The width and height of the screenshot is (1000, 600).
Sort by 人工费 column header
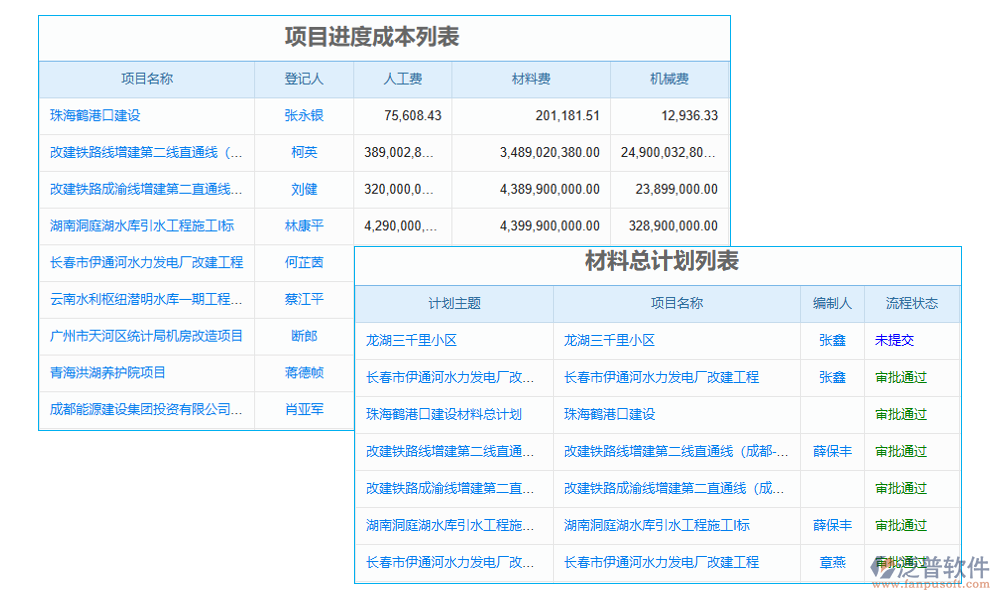402,79
